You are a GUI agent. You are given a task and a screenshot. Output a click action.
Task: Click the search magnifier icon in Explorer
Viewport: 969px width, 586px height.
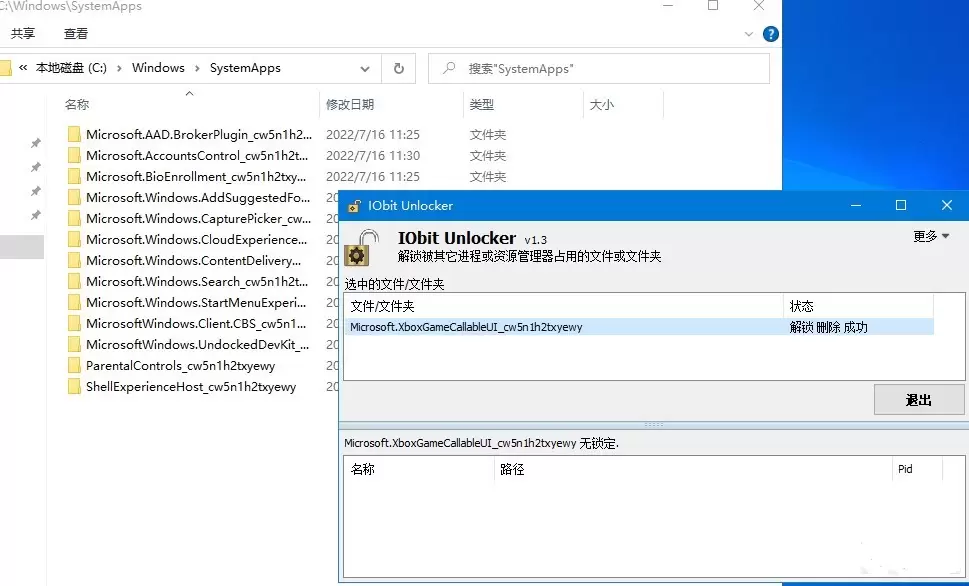pyautogui.click(x=449, y=68)
